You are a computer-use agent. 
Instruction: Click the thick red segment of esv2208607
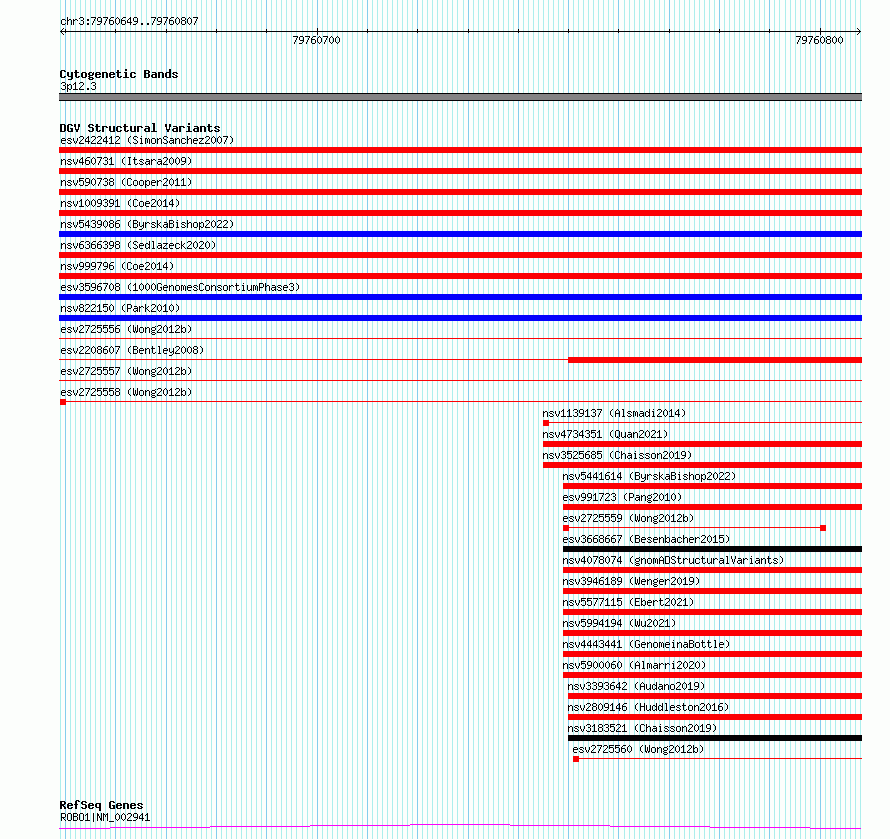pos(715,360)
